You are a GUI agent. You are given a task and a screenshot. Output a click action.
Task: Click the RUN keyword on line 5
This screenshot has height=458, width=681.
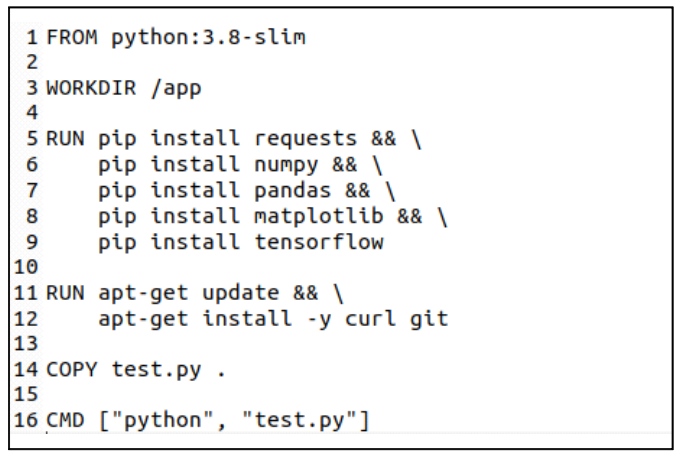[x=65, y=139]
